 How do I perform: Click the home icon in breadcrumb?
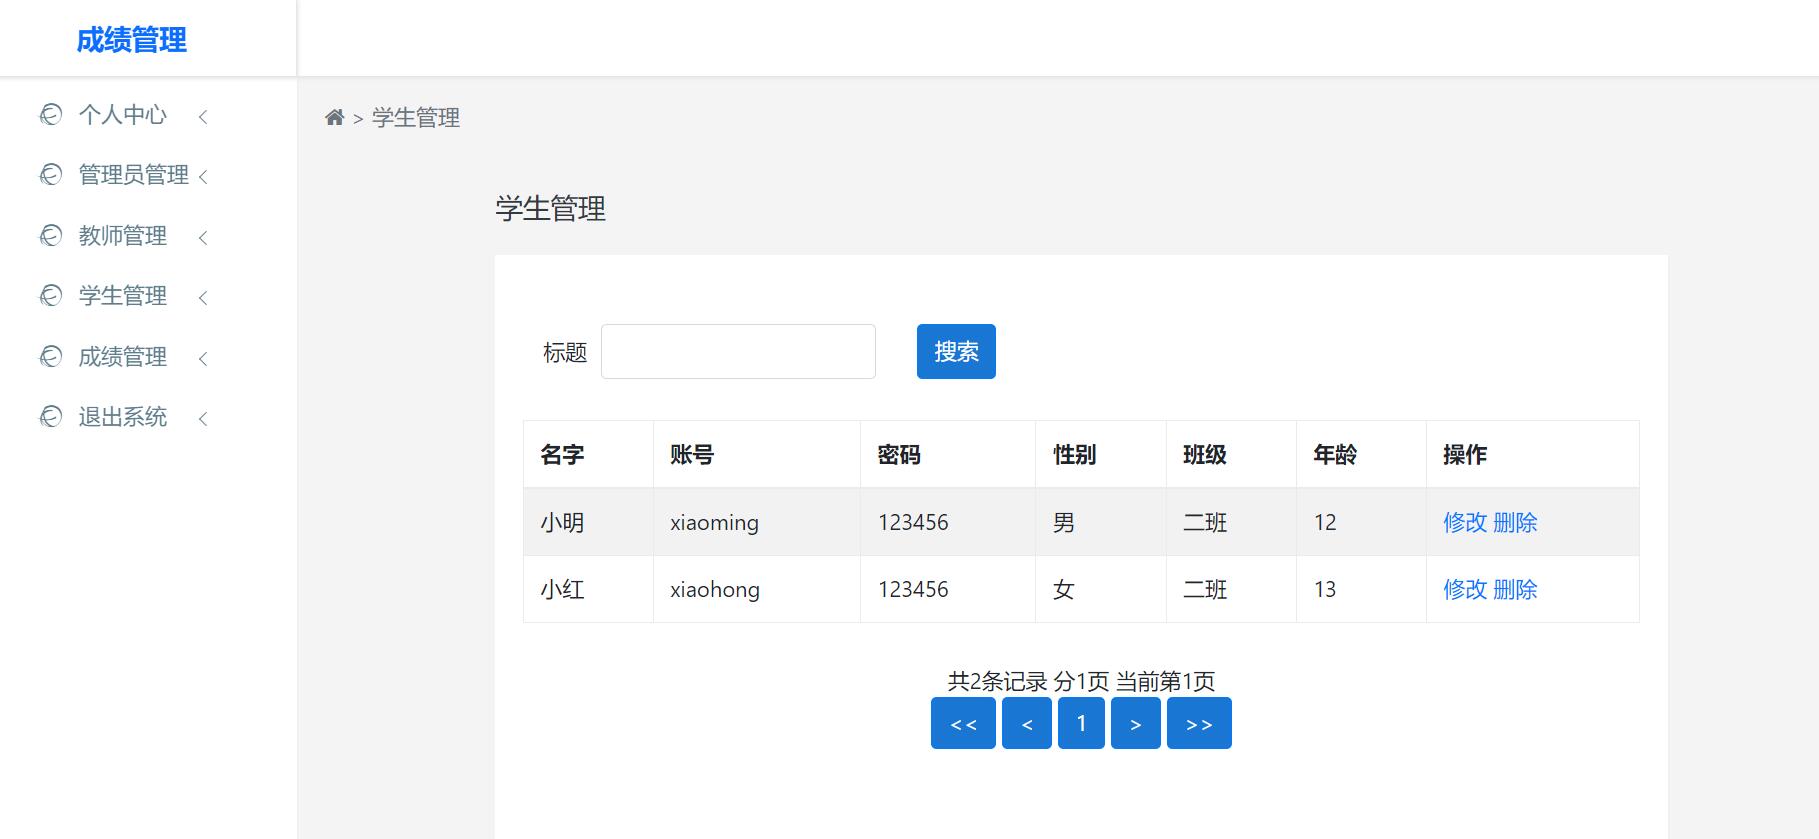(x=335, y=118)
